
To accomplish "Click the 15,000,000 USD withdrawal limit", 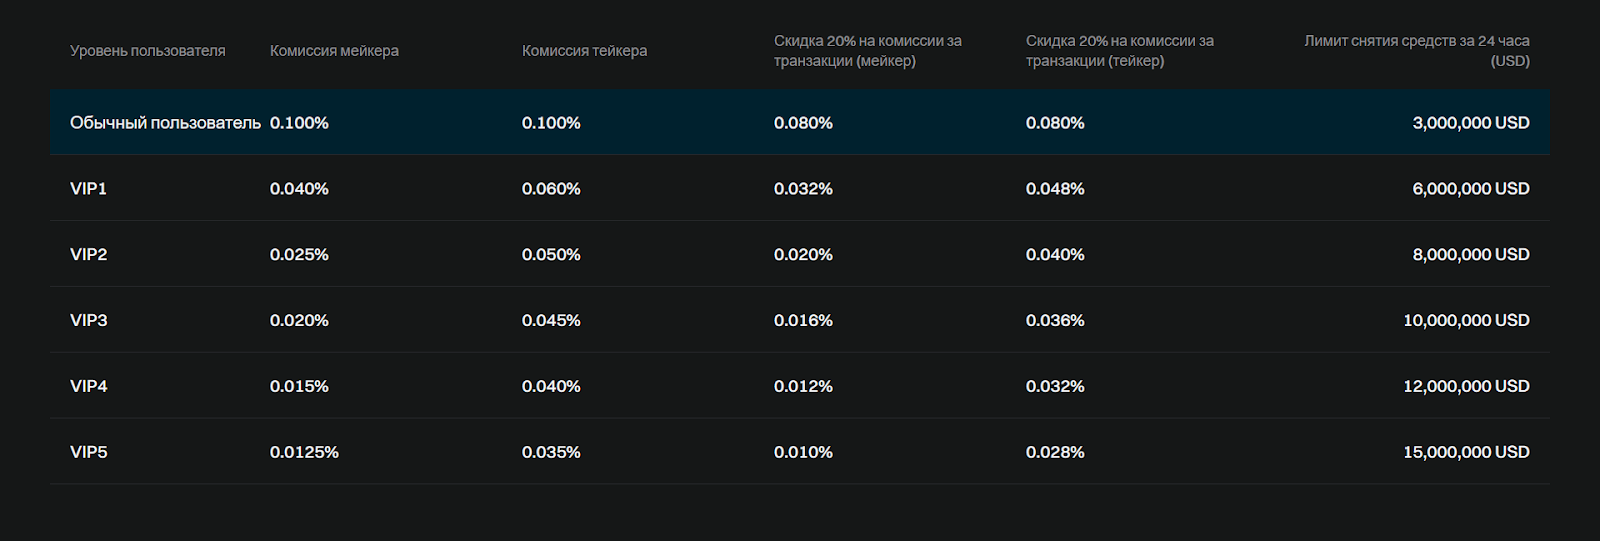I will pos(1465,453).
